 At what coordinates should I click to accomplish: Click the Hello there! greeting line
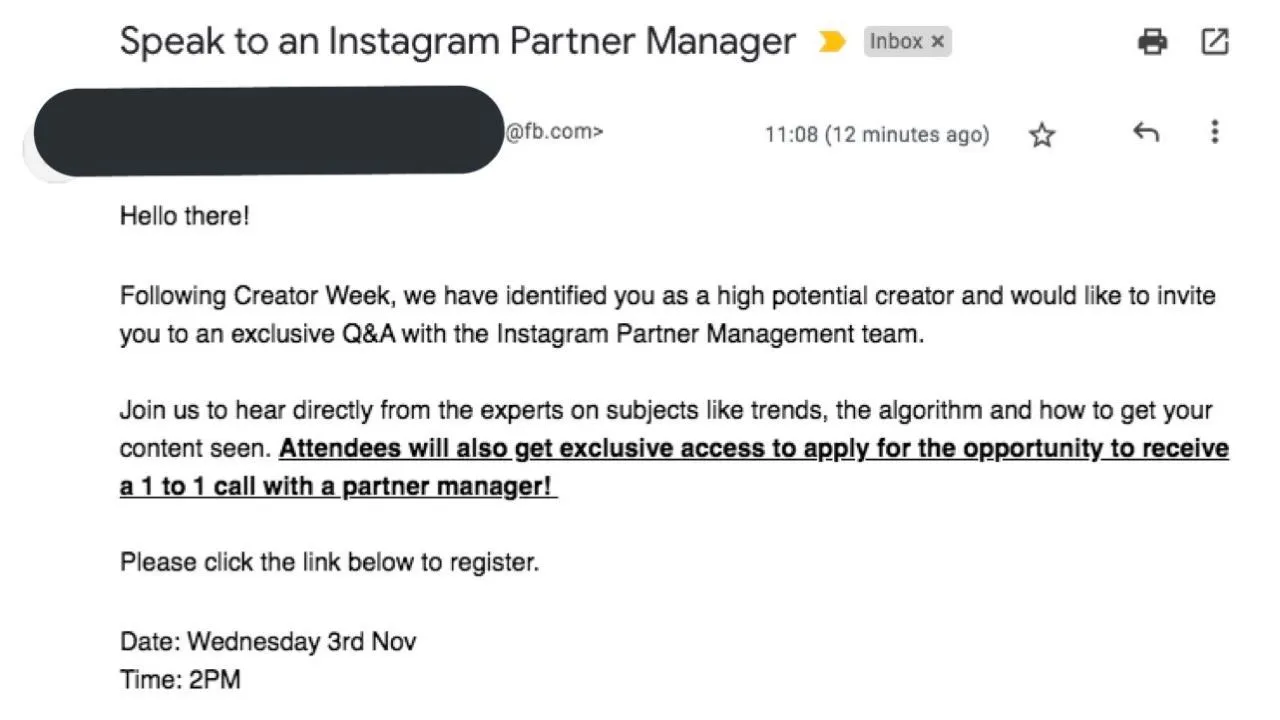point(184,215)
